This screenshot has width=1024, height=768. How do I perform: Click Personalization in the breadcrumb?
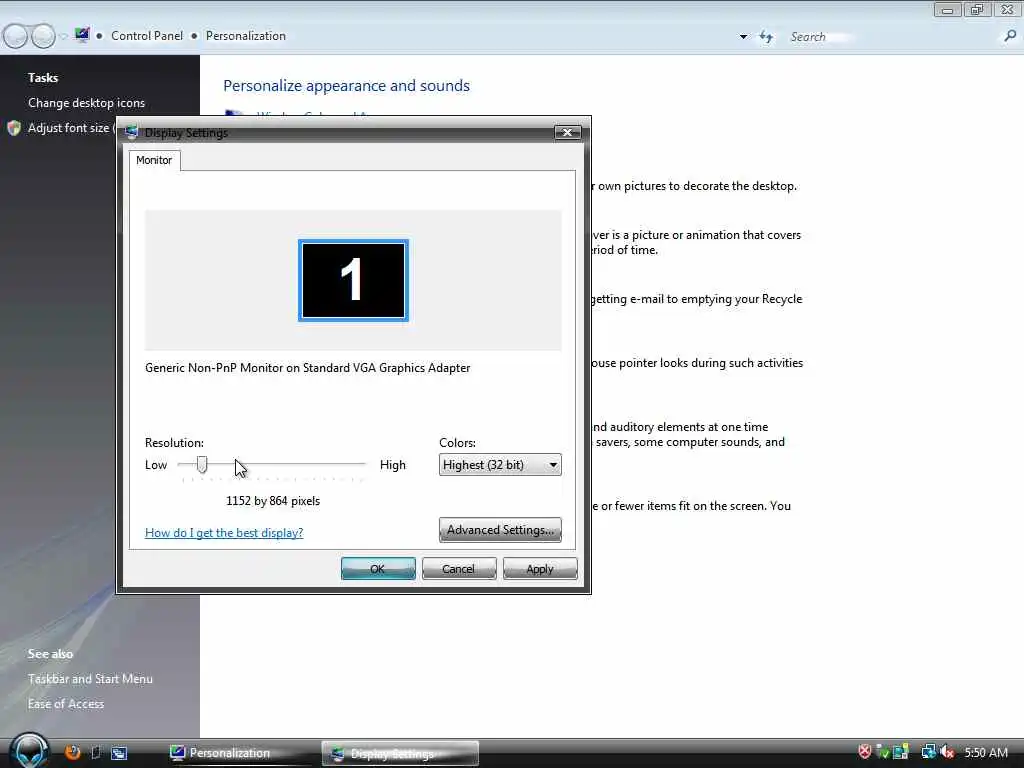(246, 36)
